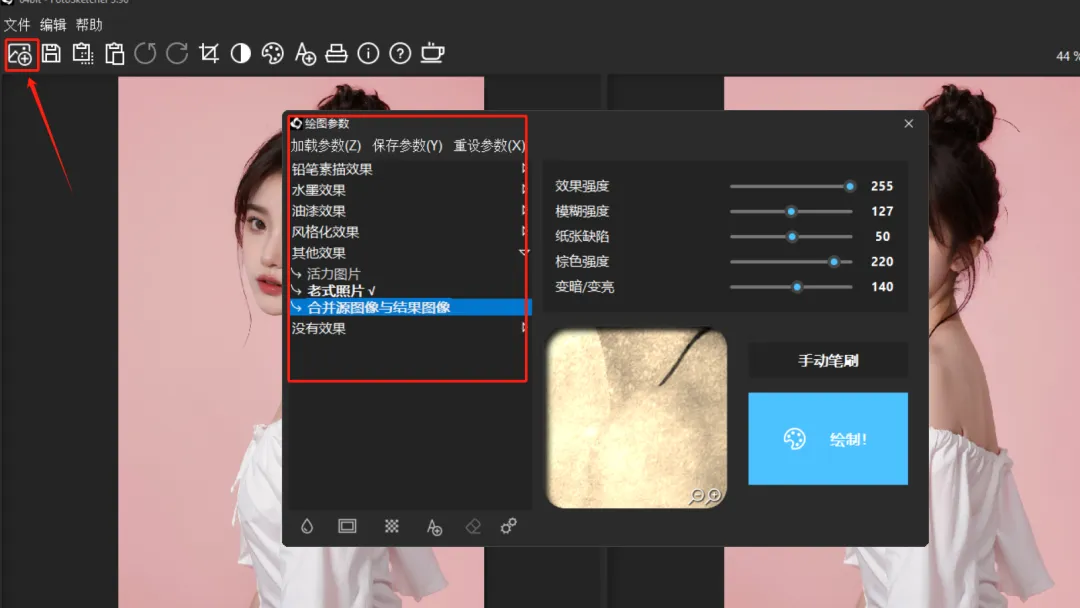The height and width of the screenshot is (608, 1080).
Task: Adjust the 模糊强度 slider
Action: point(791,211)
